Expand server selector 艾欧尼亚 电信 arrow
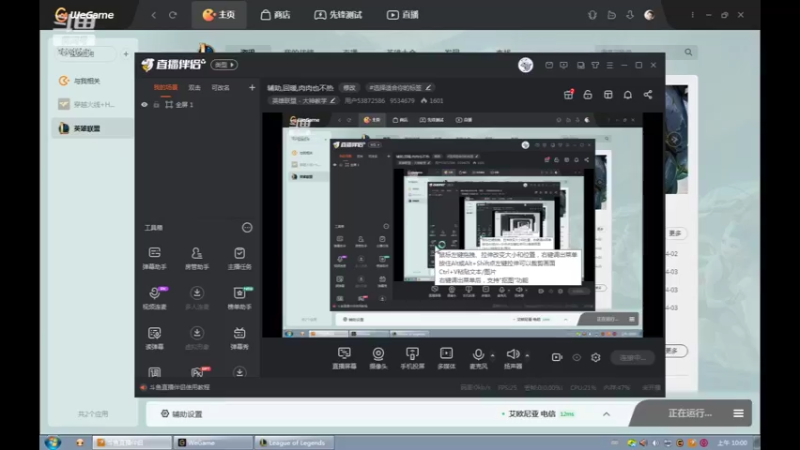Screen dimensions: 800x450 [606, 414]
